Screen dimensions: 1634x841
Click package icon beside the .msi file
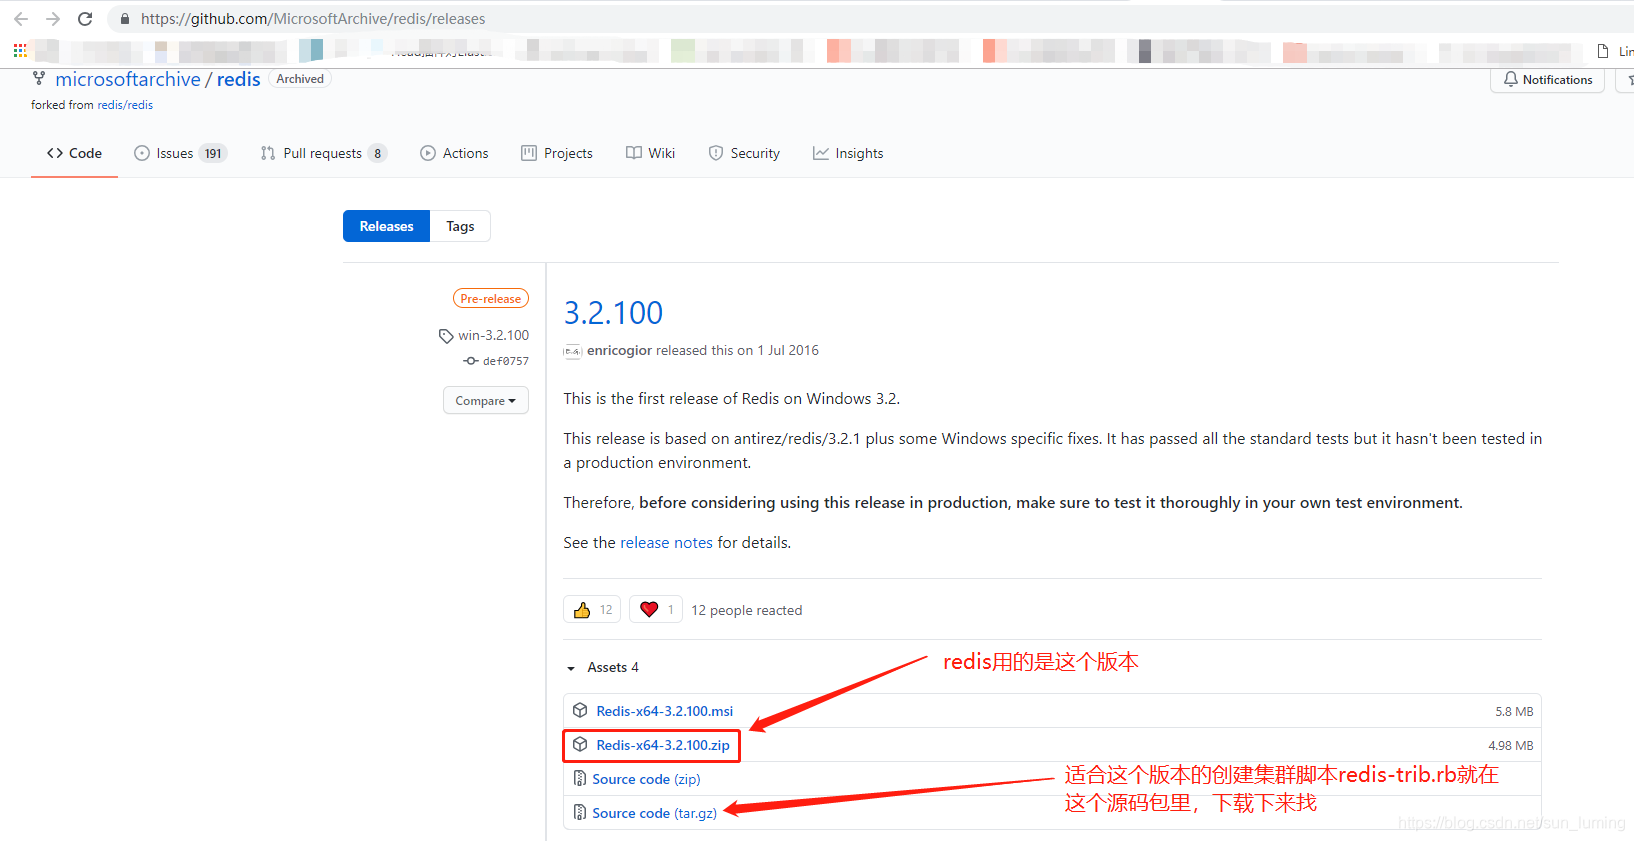tap(580, 710)
